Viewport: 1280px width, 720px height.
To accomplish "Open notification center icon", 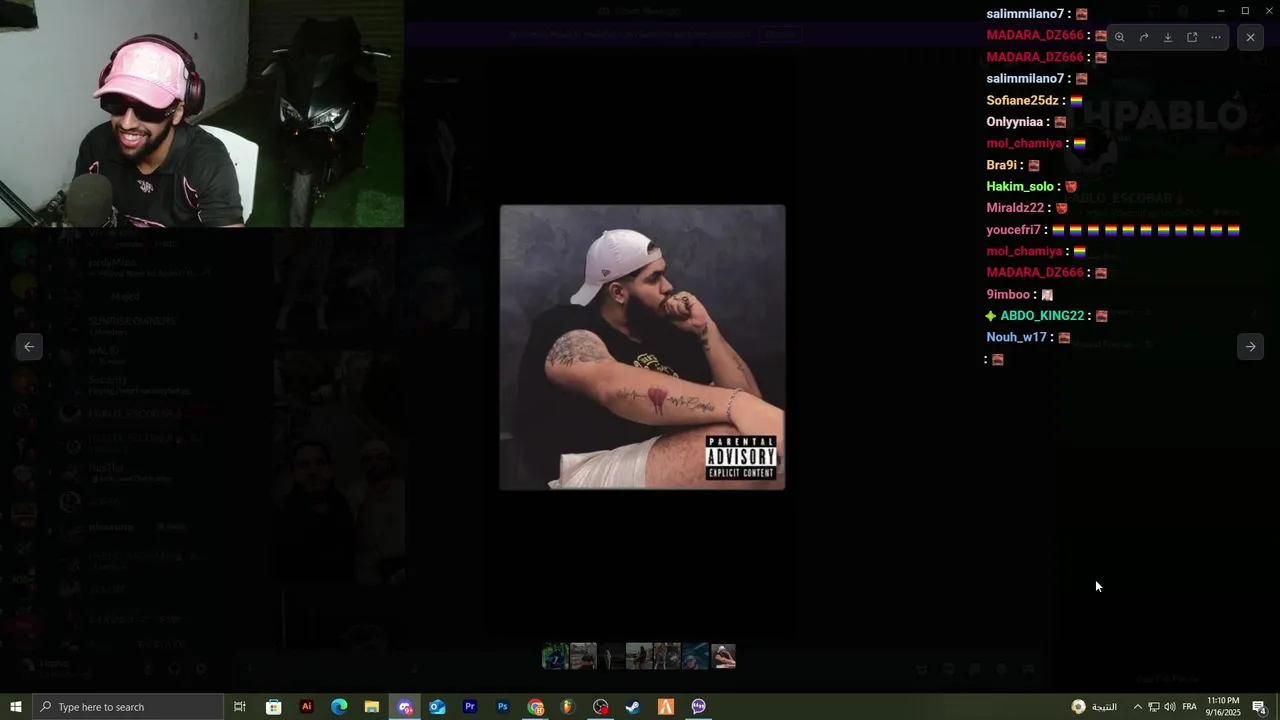I will (1260, 707).
